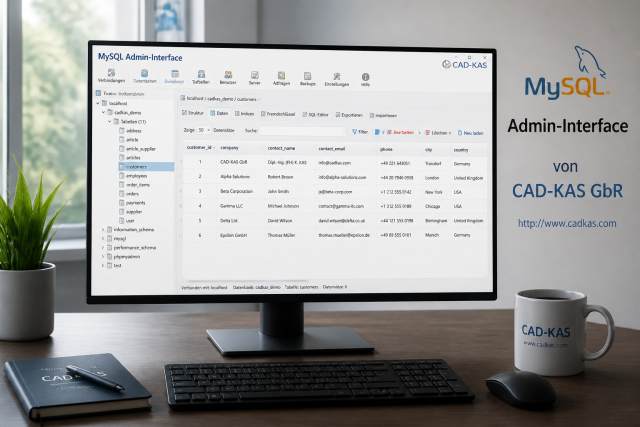This screenshot has width=640, height=427.
Task: Switch to the Fremdschlüssel tab
Action: point(278,114)
